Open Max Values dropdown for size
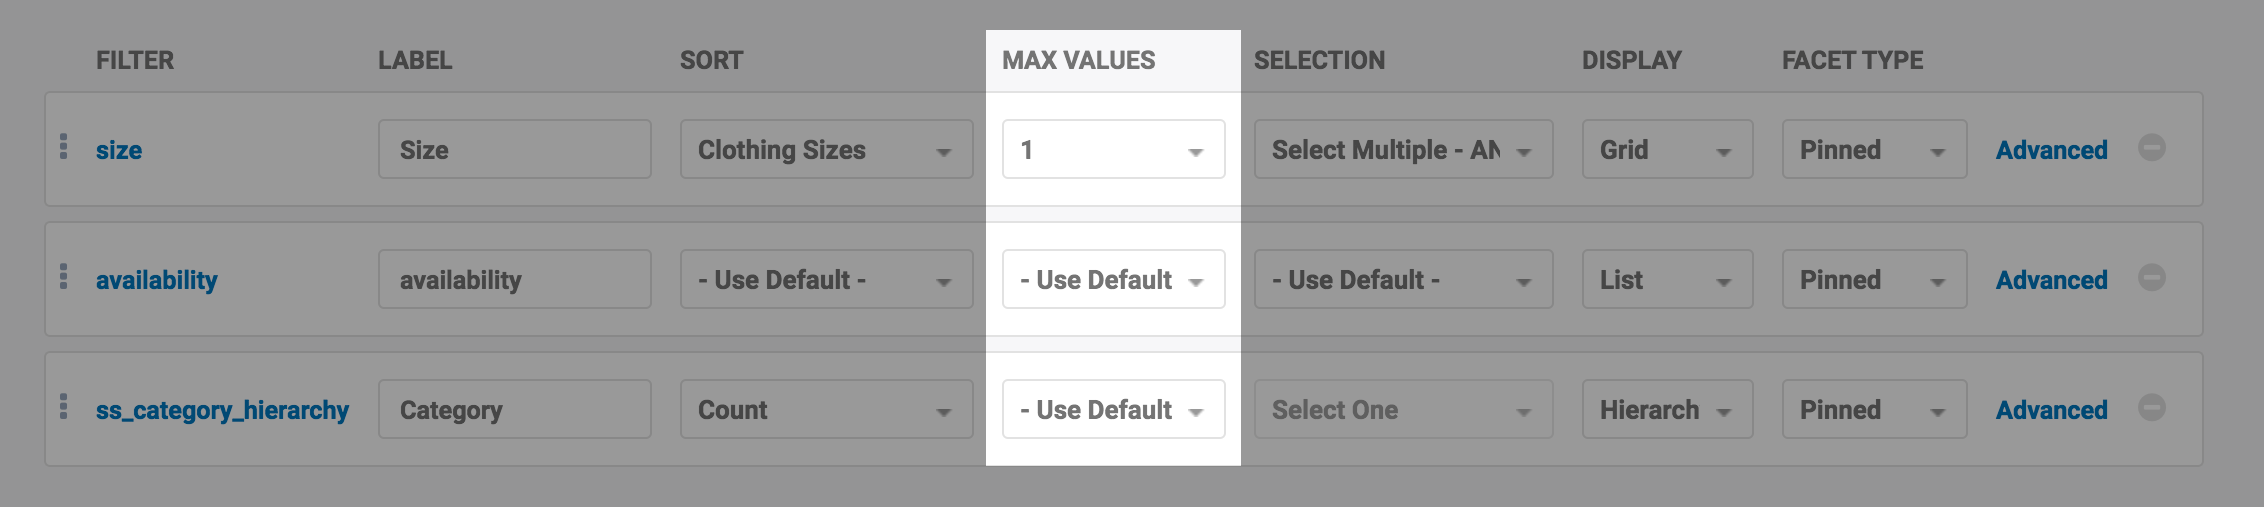The width and height of the screenshot is (2264, 507). click(x=1113, y=150)
